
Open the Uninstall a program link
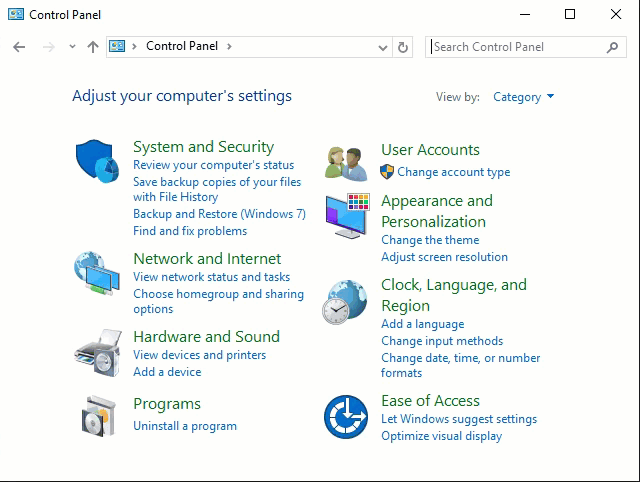tap(185, 426)
